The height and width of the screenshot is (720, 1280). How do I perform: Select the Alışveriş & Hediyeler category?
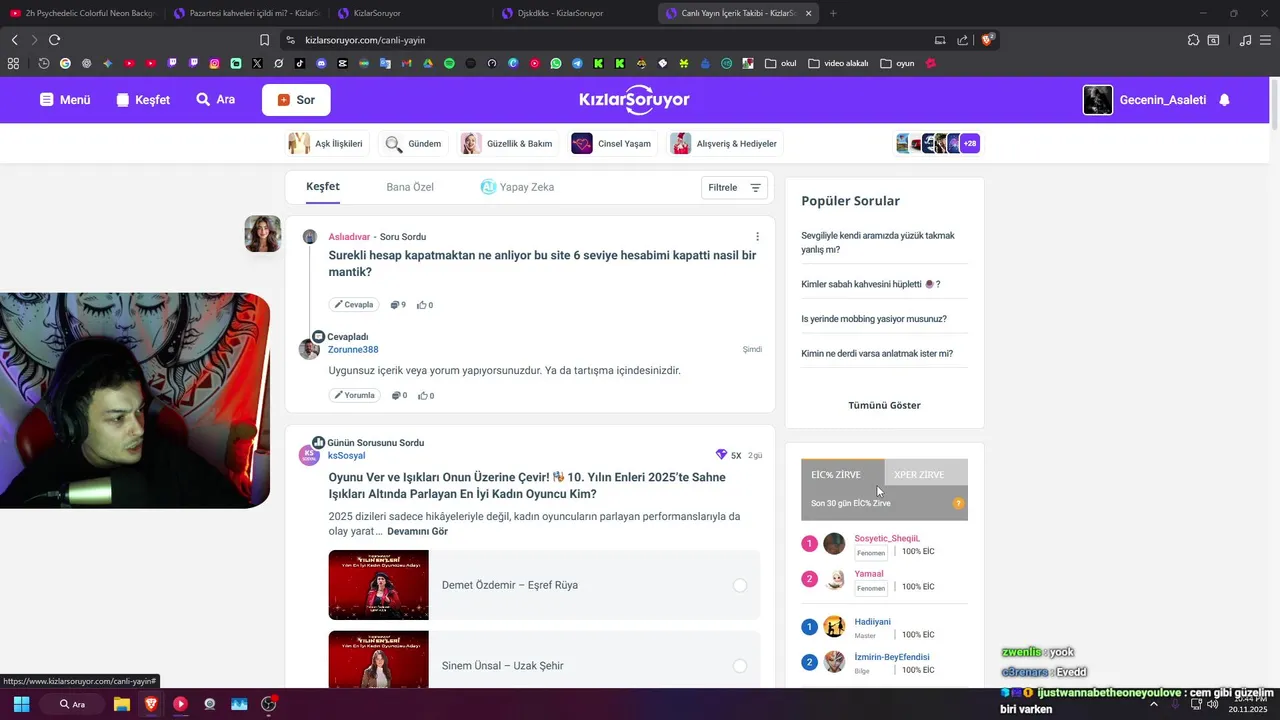tap(724, 144)
